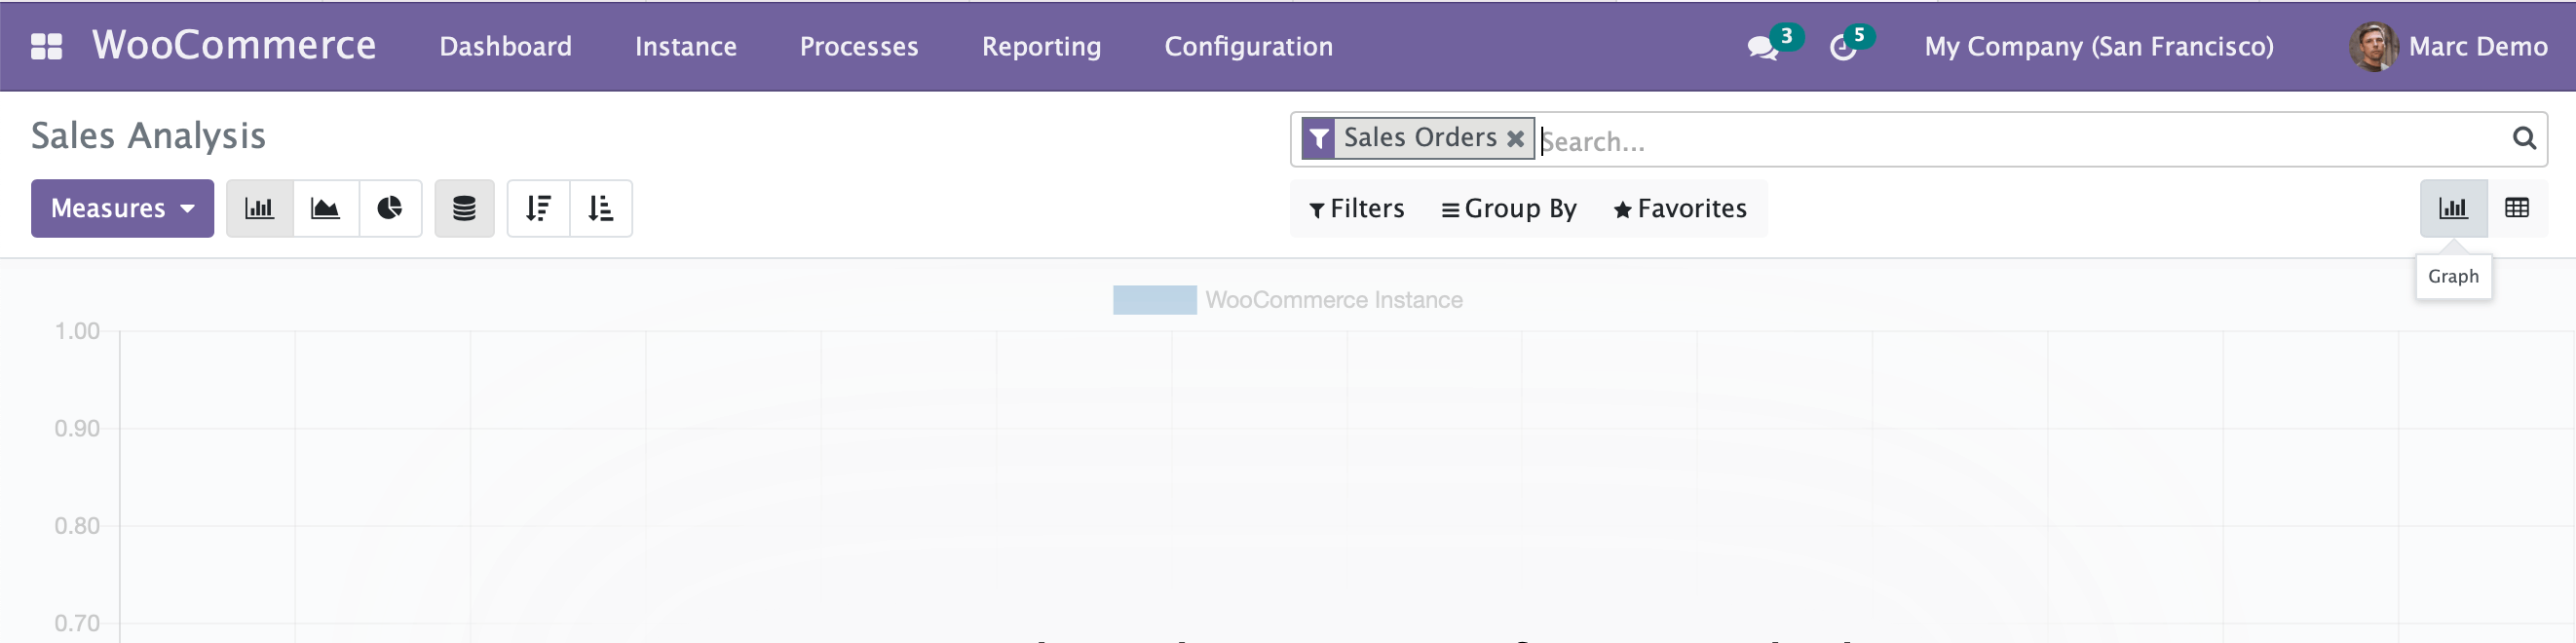
Task: Open the Processes menu
Action: pyautogui.click(x=859, y=46)
